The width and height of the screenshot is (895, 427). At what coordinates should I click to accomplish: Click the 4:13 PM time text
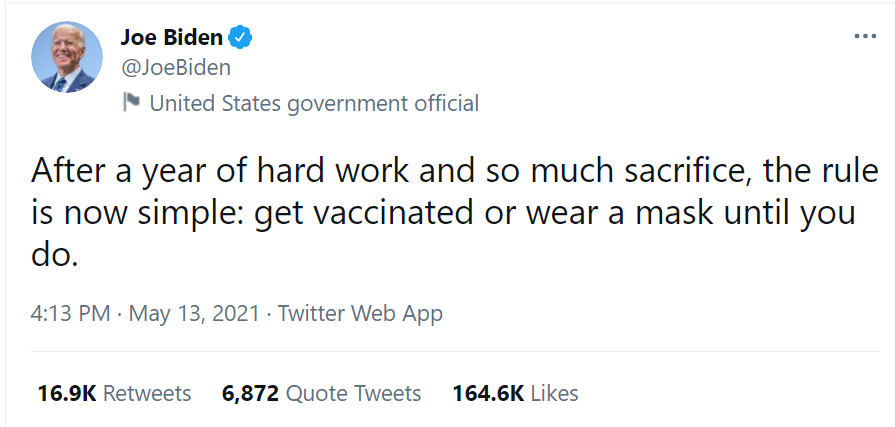(69, 314)
